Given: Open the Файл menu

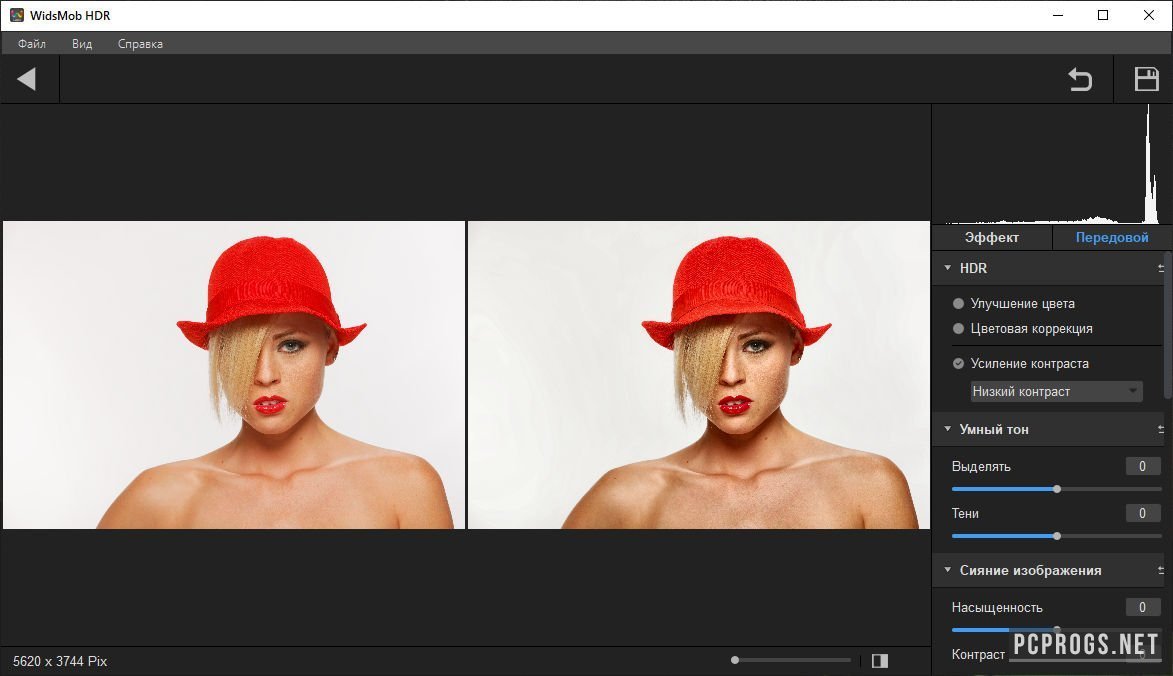Looking at the screenshot, I should 32,44.
